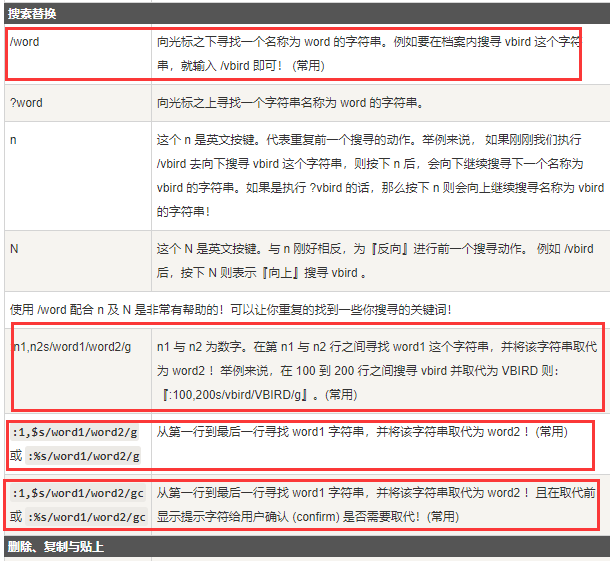Select the code :%s/word1/word2/gc
Viewport: 610px width, 561px height.
[x=86, y=517]
